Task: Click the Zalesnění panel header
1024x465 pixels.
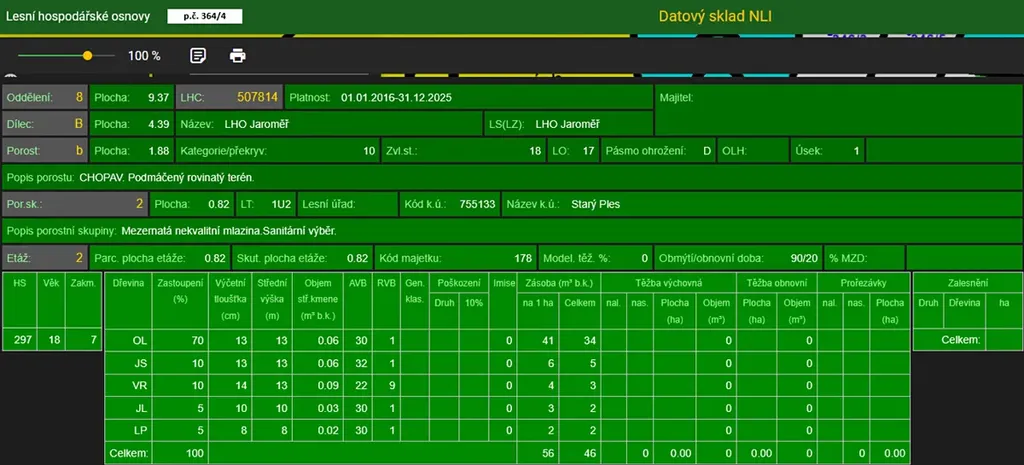Action: pyautogui.click(x=962, y=283)
